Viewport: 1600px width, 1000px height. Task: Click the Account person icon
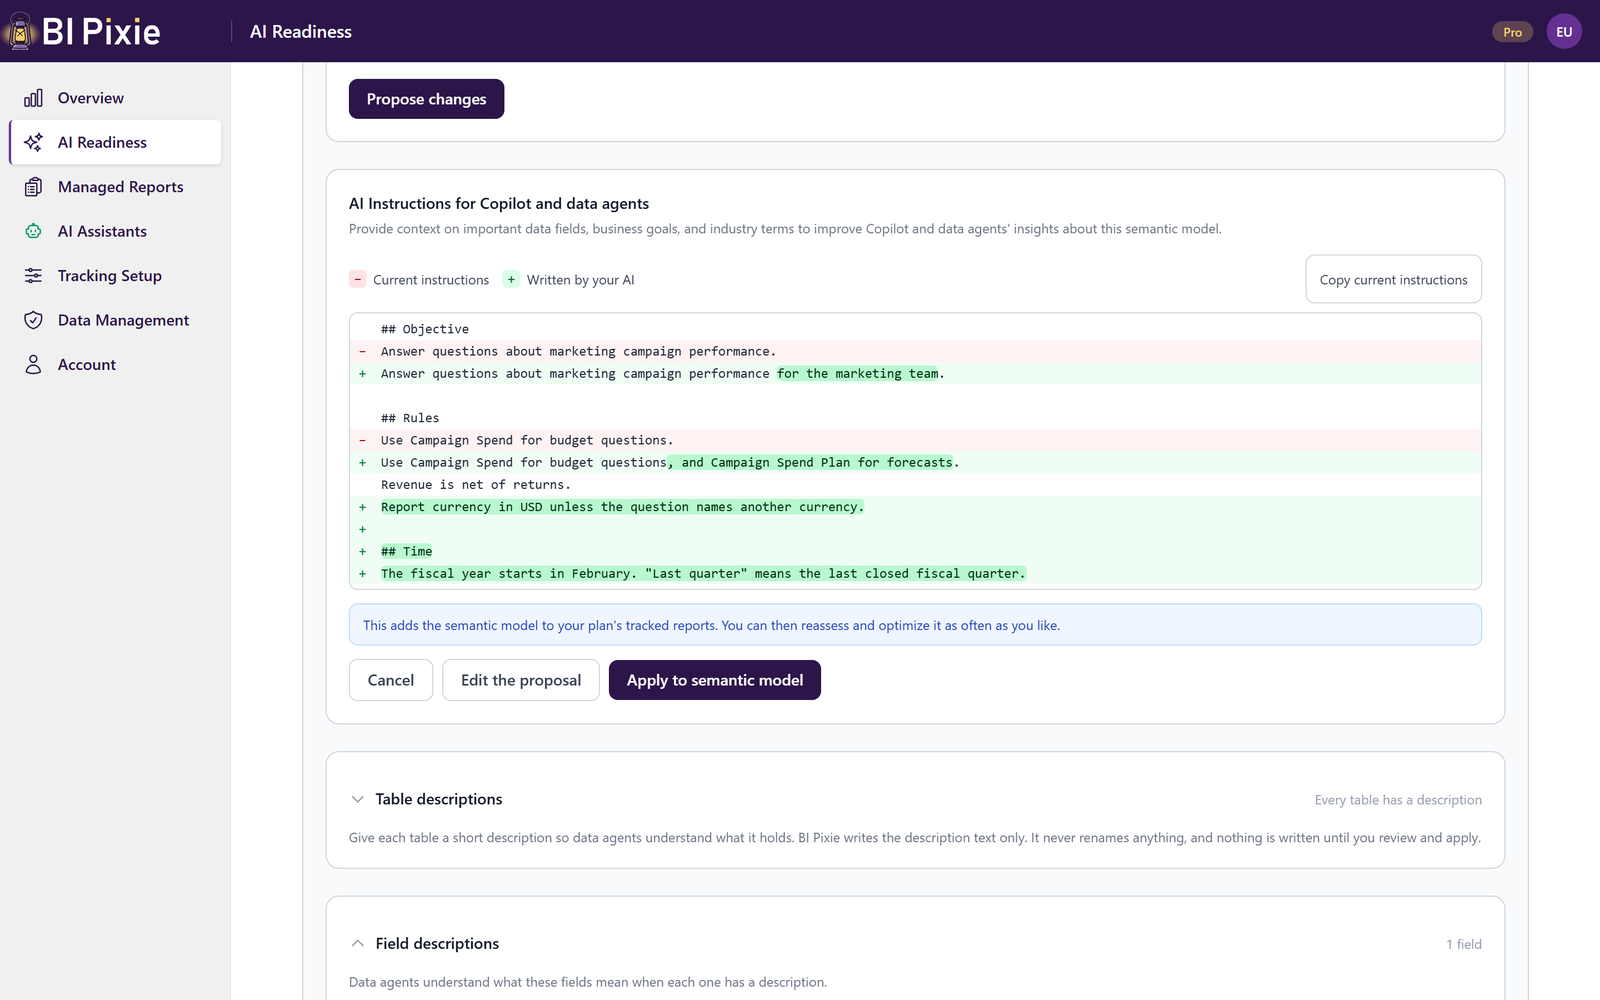pyautogui.click(x=33, y=365)
